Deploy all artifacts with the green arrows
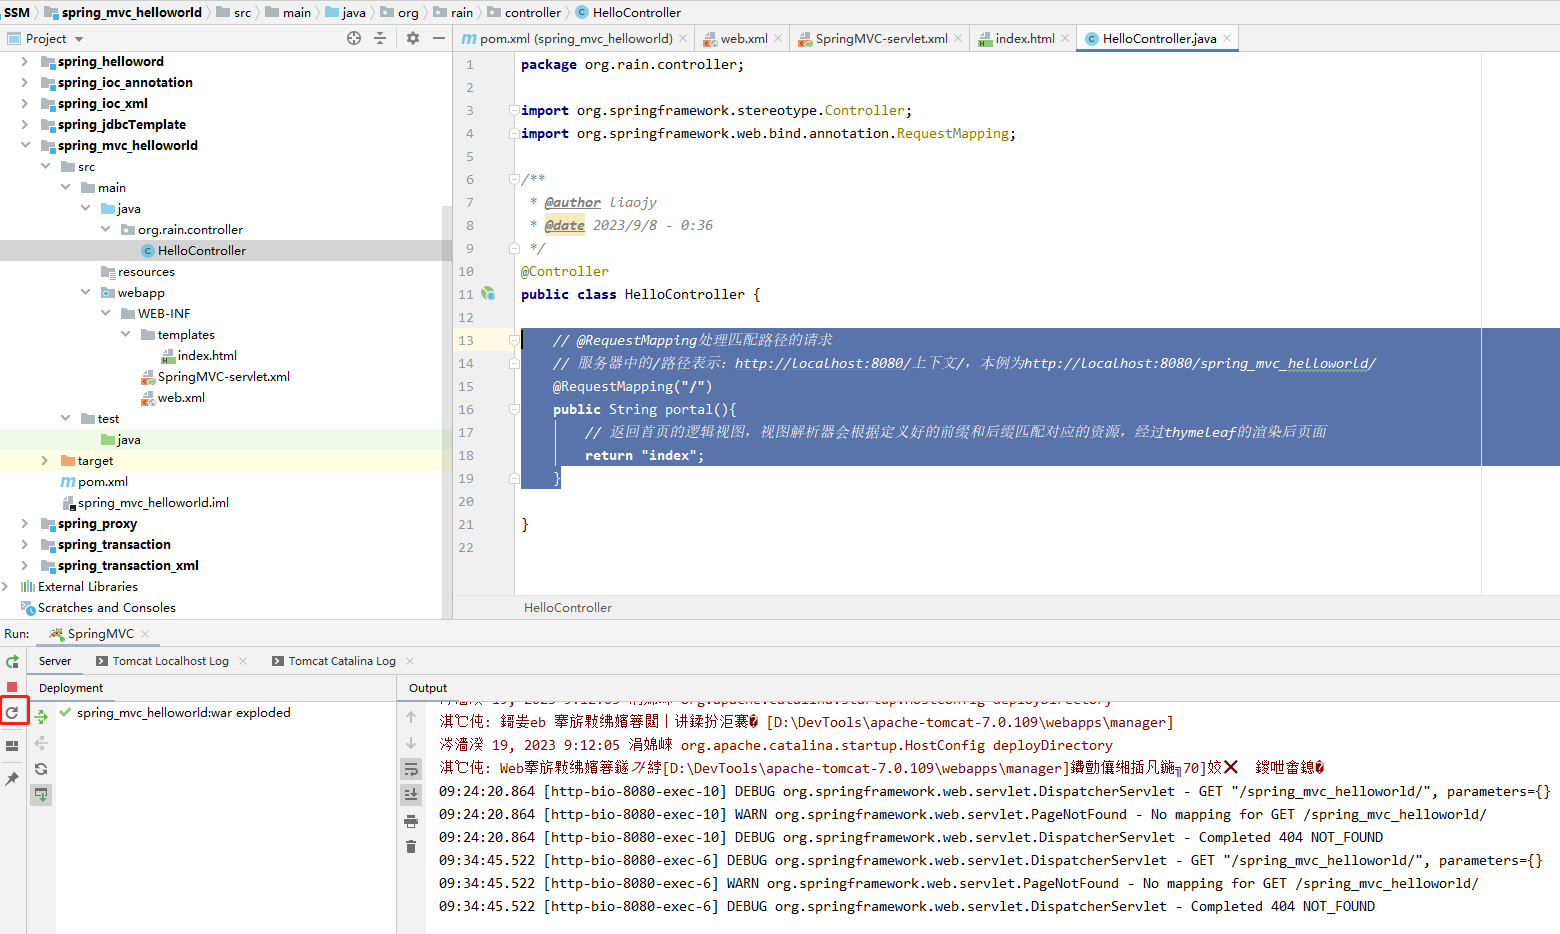1560x934 pixels. pos(41,716)
